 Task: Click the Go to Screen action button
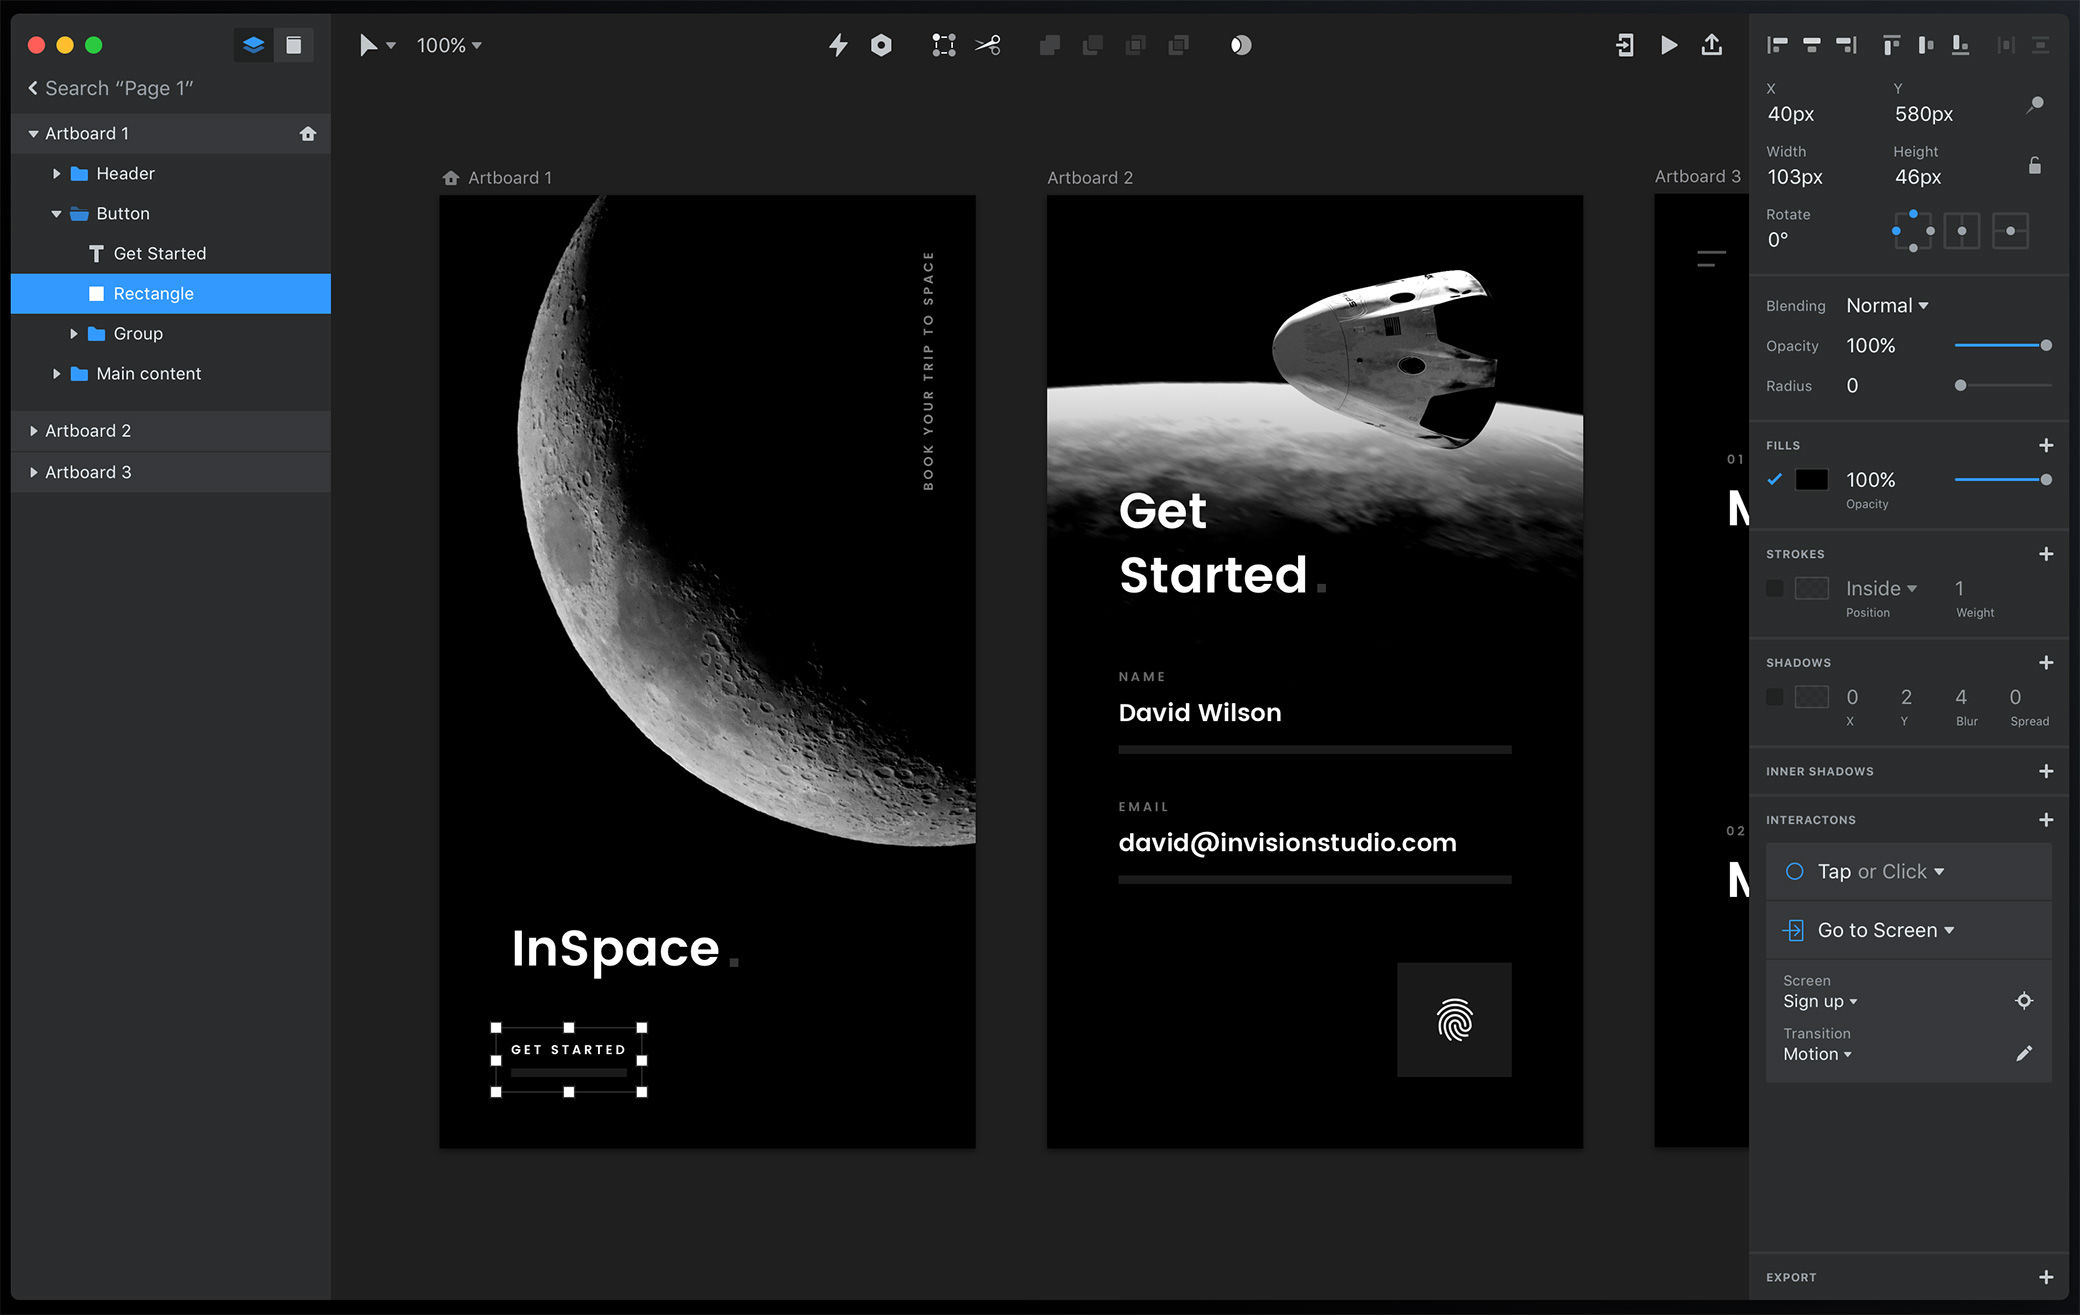coord(1880,930)
